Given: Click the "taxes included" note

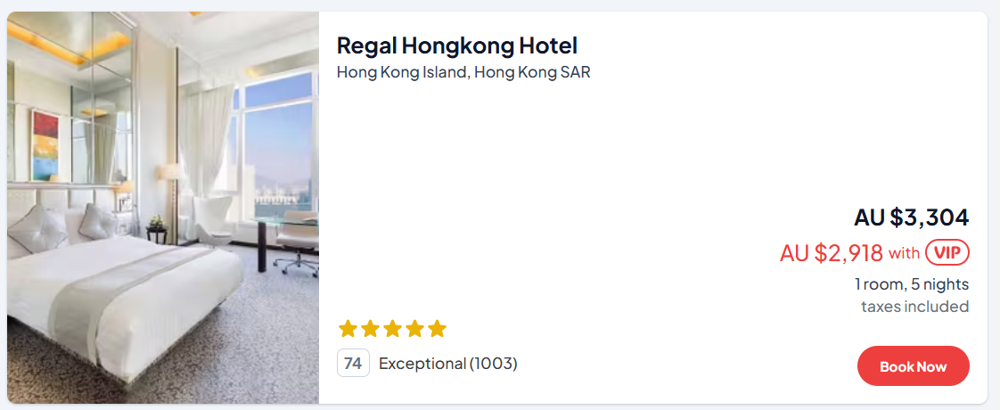Looking at the screenshot, I should [x=914, y=306].
